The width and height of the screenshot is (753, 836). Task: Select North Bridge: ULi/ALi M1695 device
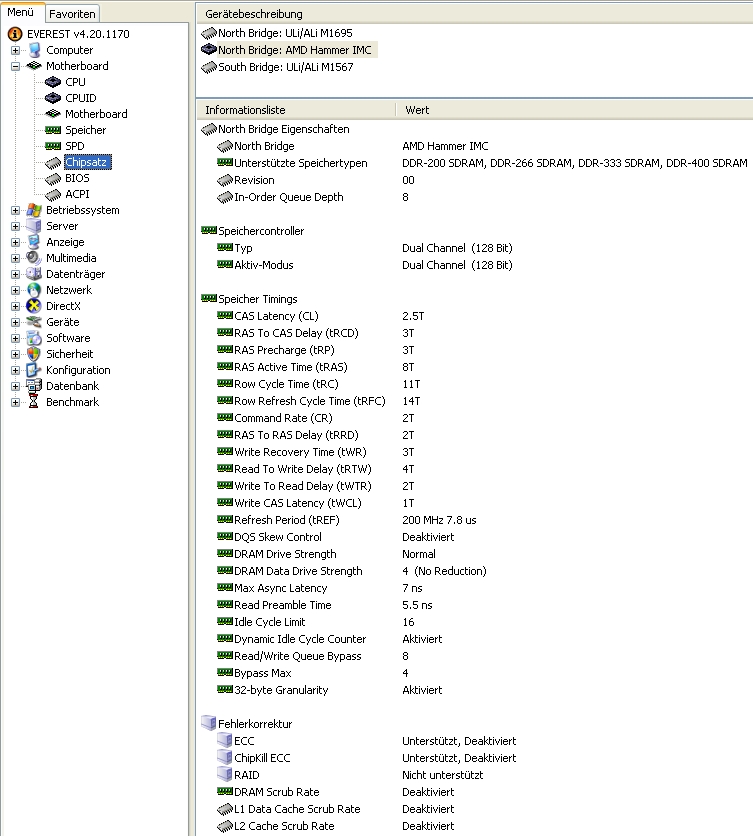[285, 33]
